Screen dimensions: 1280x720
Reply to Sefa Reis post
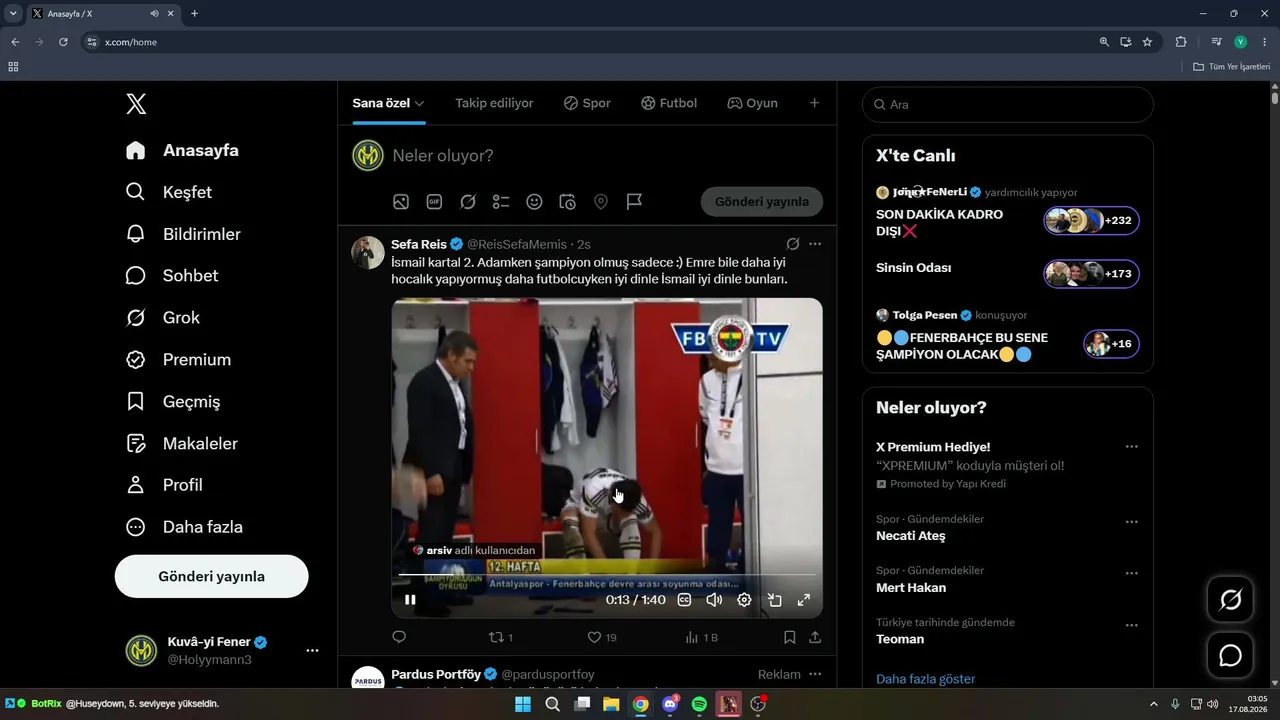399,637
